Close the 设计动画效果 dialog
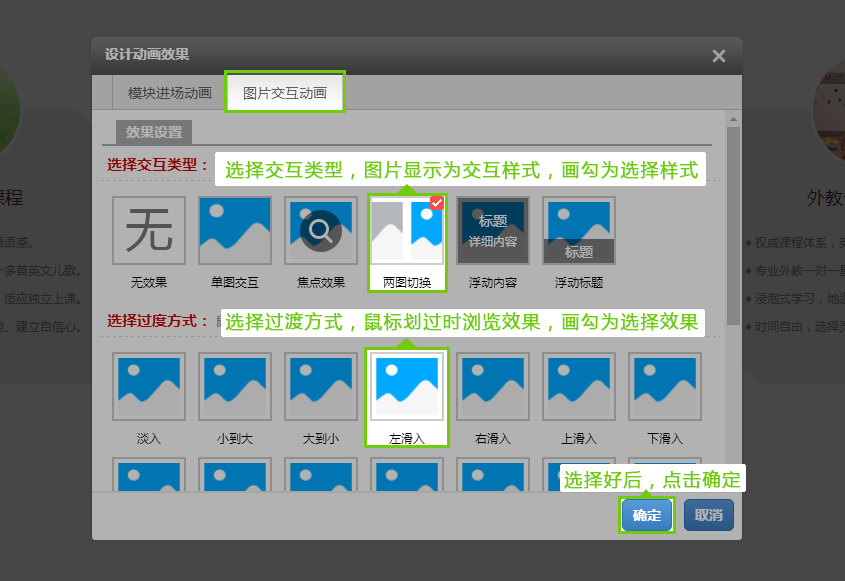 (x=718, y=56)
